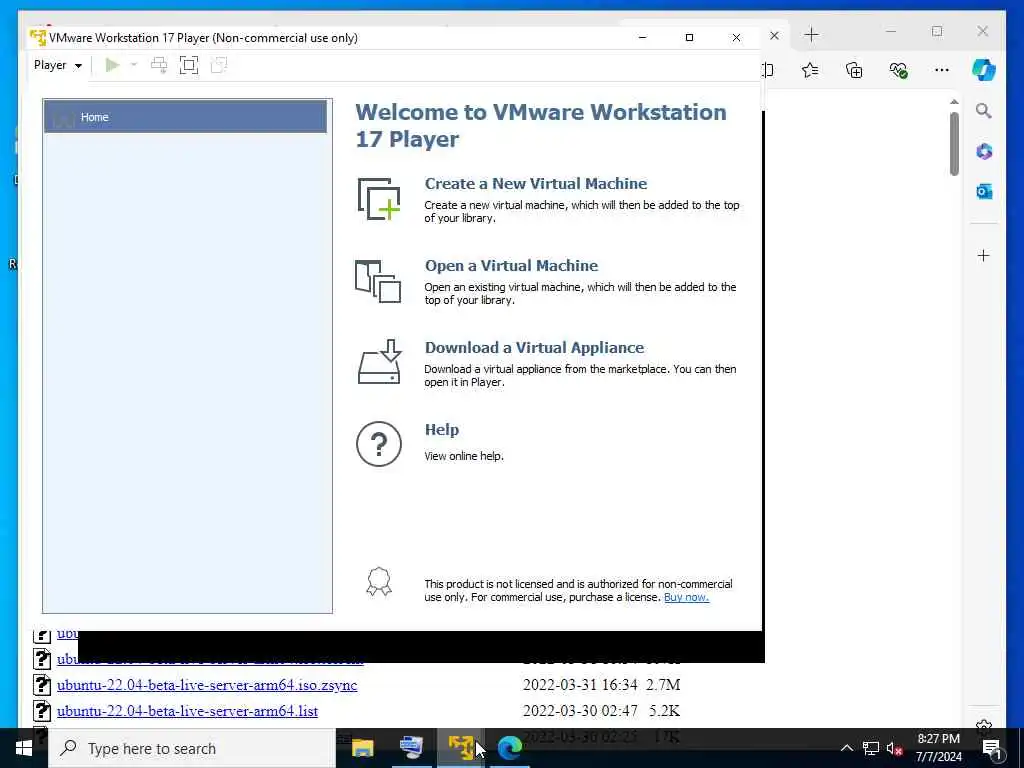Image resolution: width=1024 pixels, height=768 pixels.
Task: Open File Explorer from the taskbar
Action: (x=362, y=748)
